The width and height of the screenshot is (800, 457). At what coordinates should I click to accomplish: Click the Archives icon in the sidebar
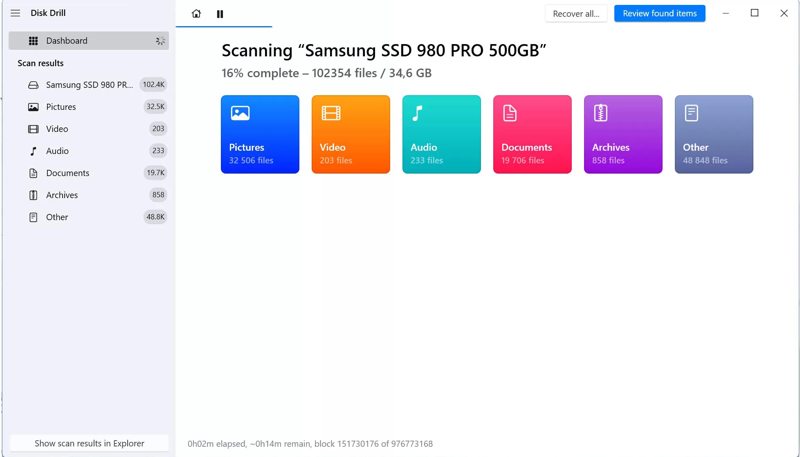(x=33, y=195)
